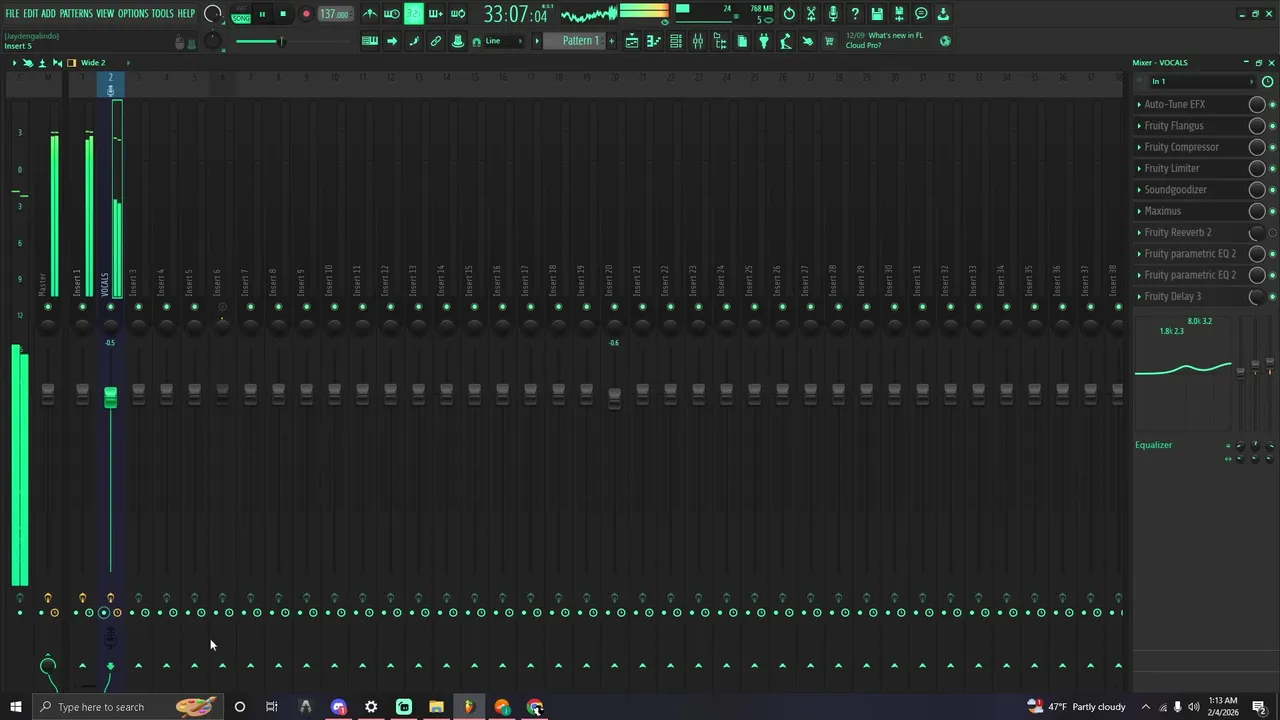Click the microphone recording icon
1280x720 pixels.
tap(833, 14)
